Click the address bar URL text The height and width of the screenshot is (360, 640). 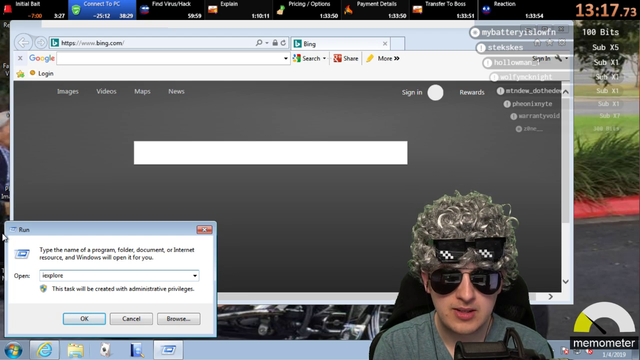(x=93, y=43)
